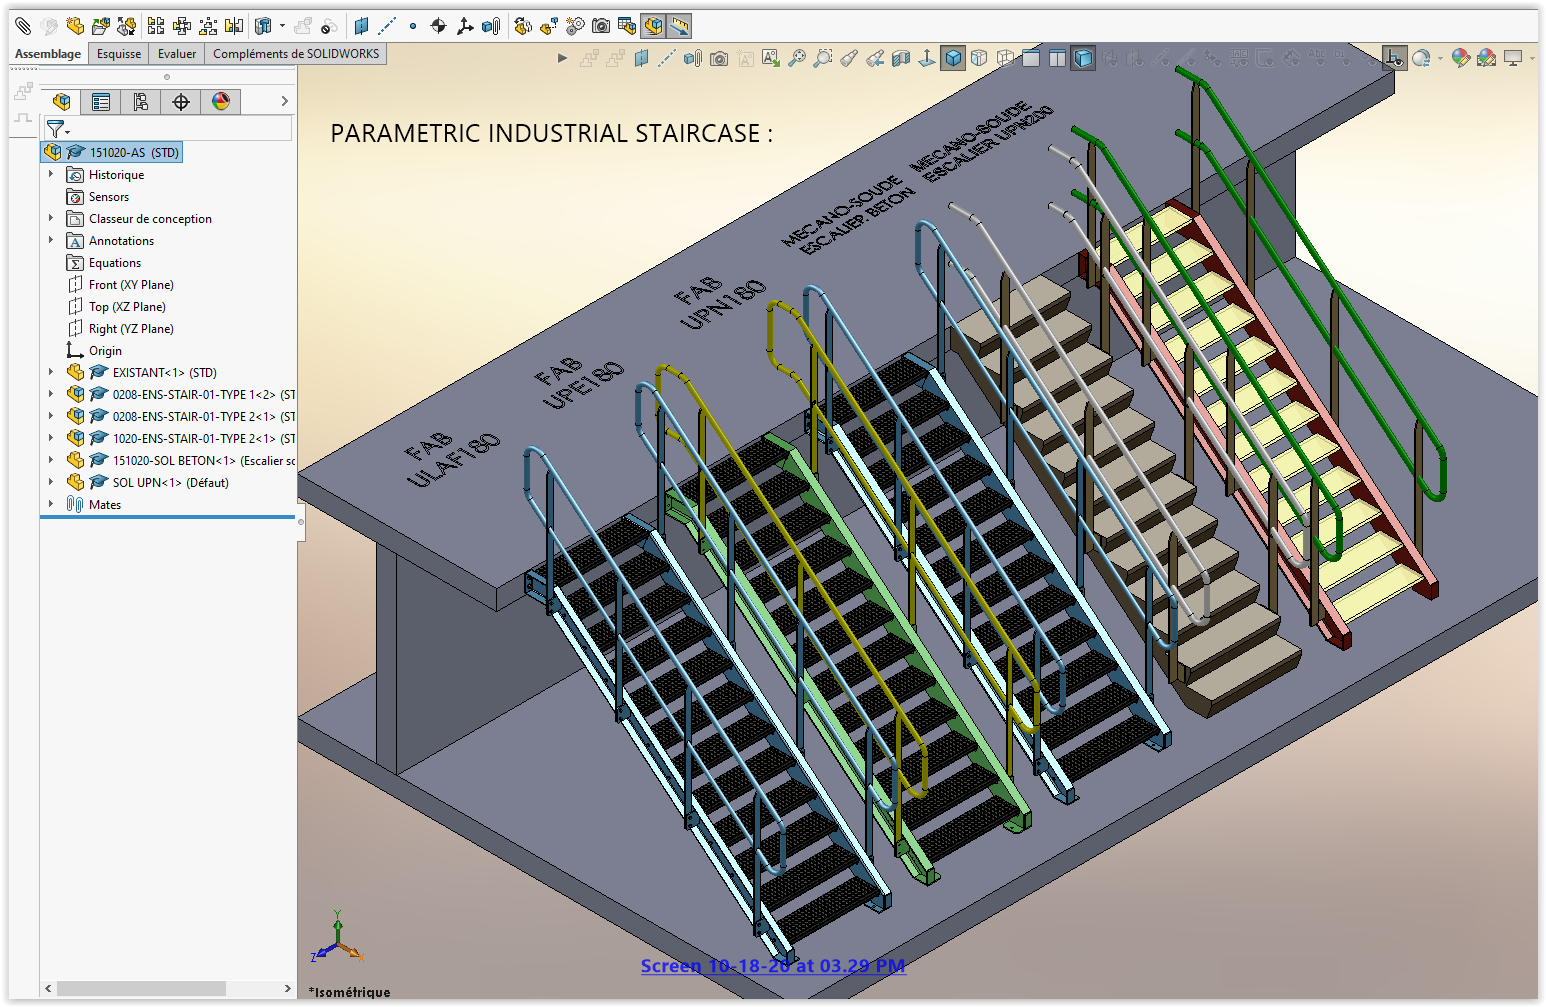Select 151020-SOL BETON<1> component
Screen dimensions: 1546x1007
coord(181,460)
